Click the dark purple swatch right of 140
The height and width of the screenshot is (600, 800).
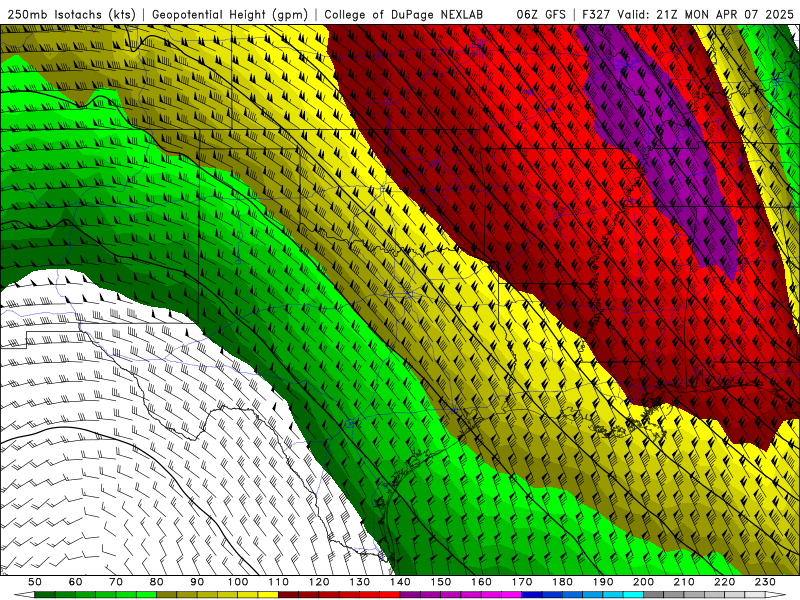[410, 595]
